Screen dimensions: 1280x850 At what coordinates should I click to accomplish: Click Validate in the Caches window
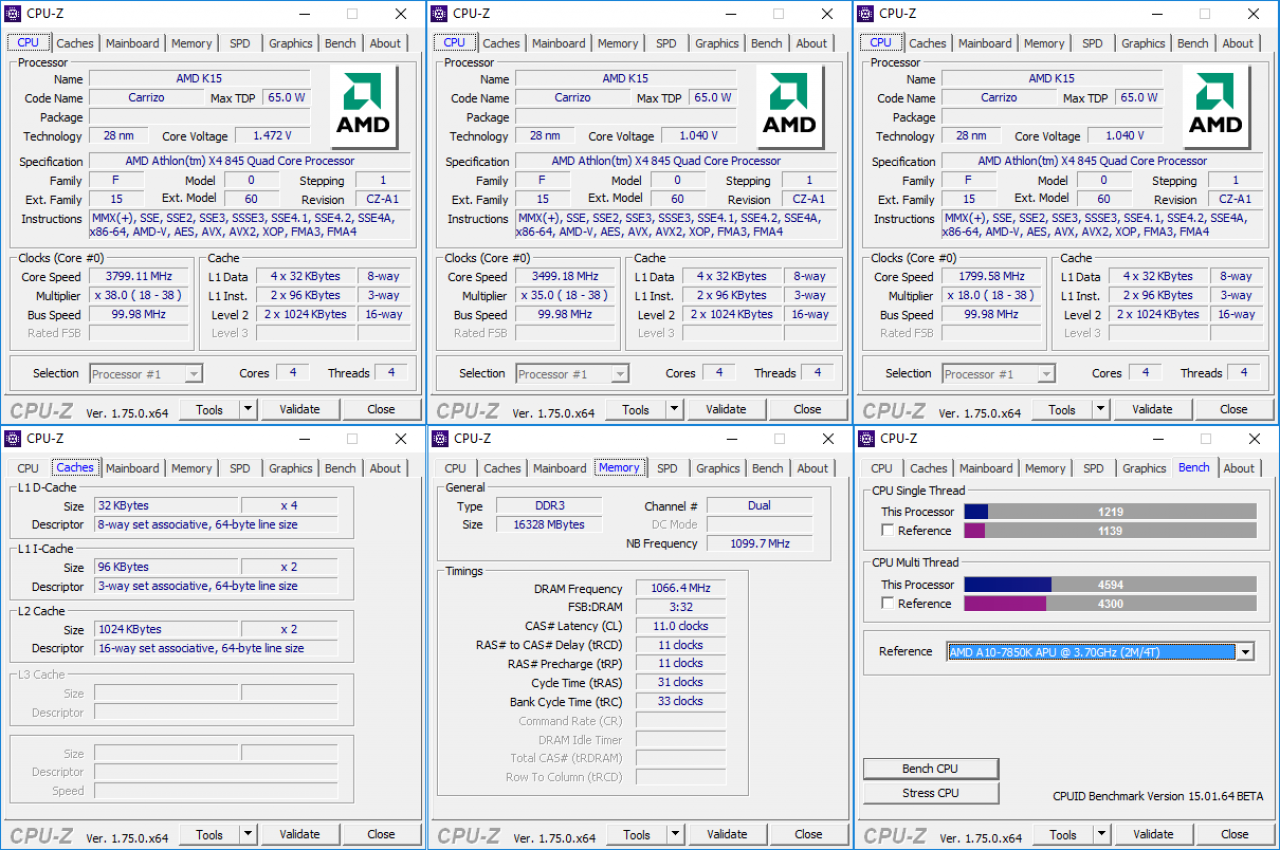(299, 834)
